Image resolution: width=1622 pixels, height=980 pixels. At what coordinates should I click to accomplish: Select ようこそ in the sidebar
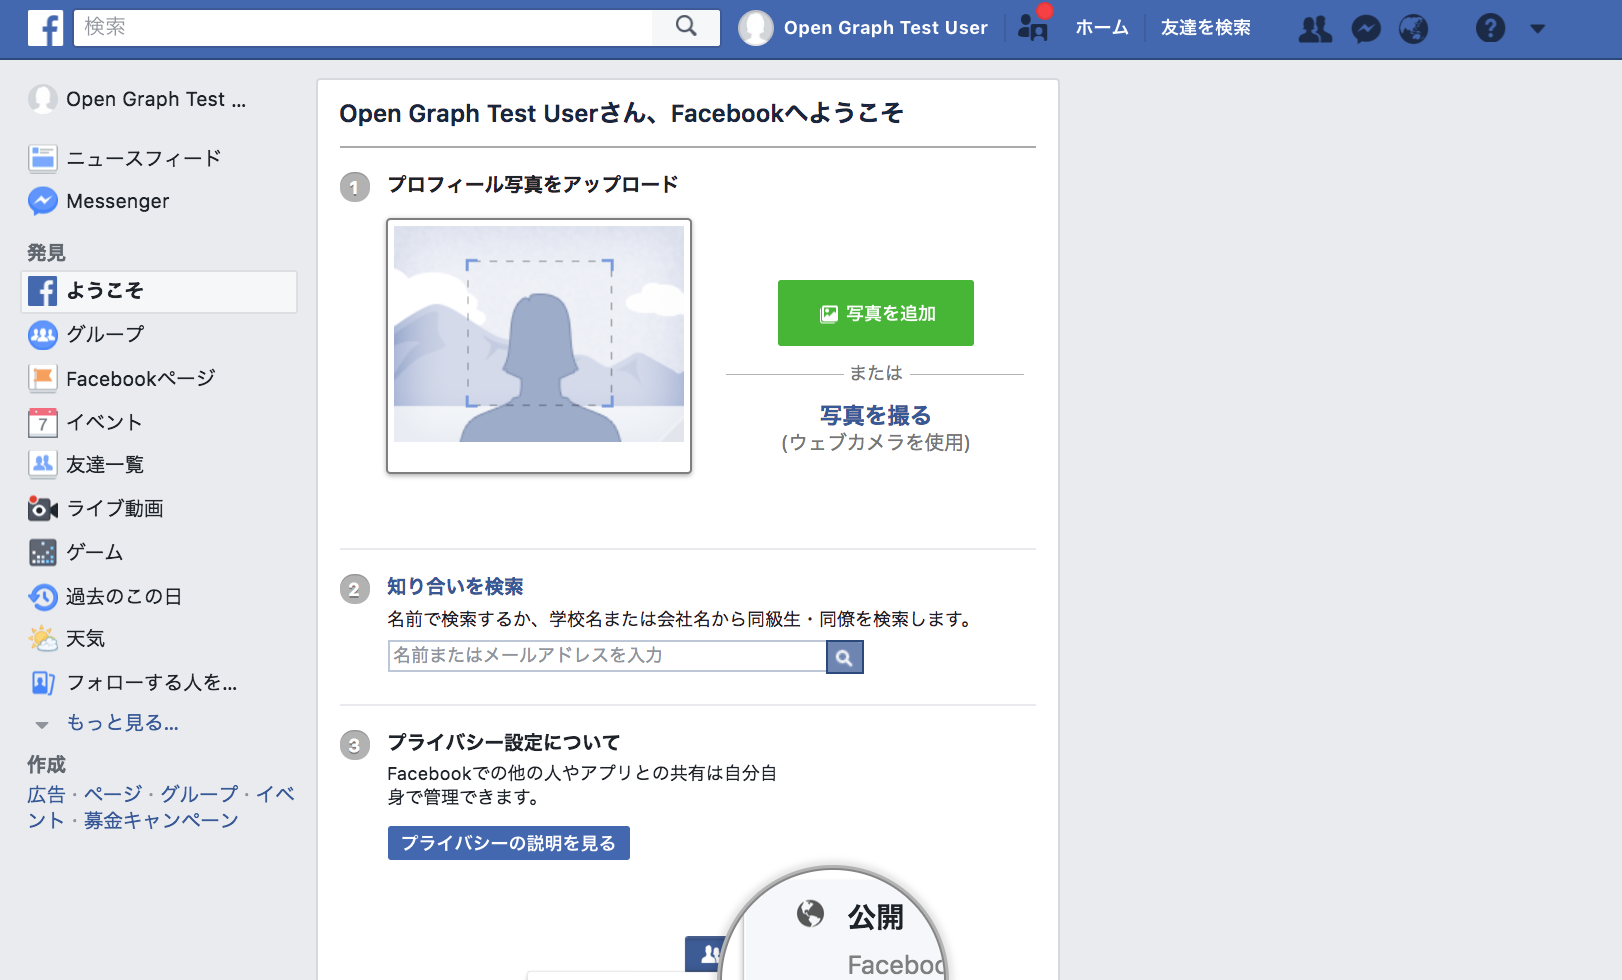click(x=159, y=291)
